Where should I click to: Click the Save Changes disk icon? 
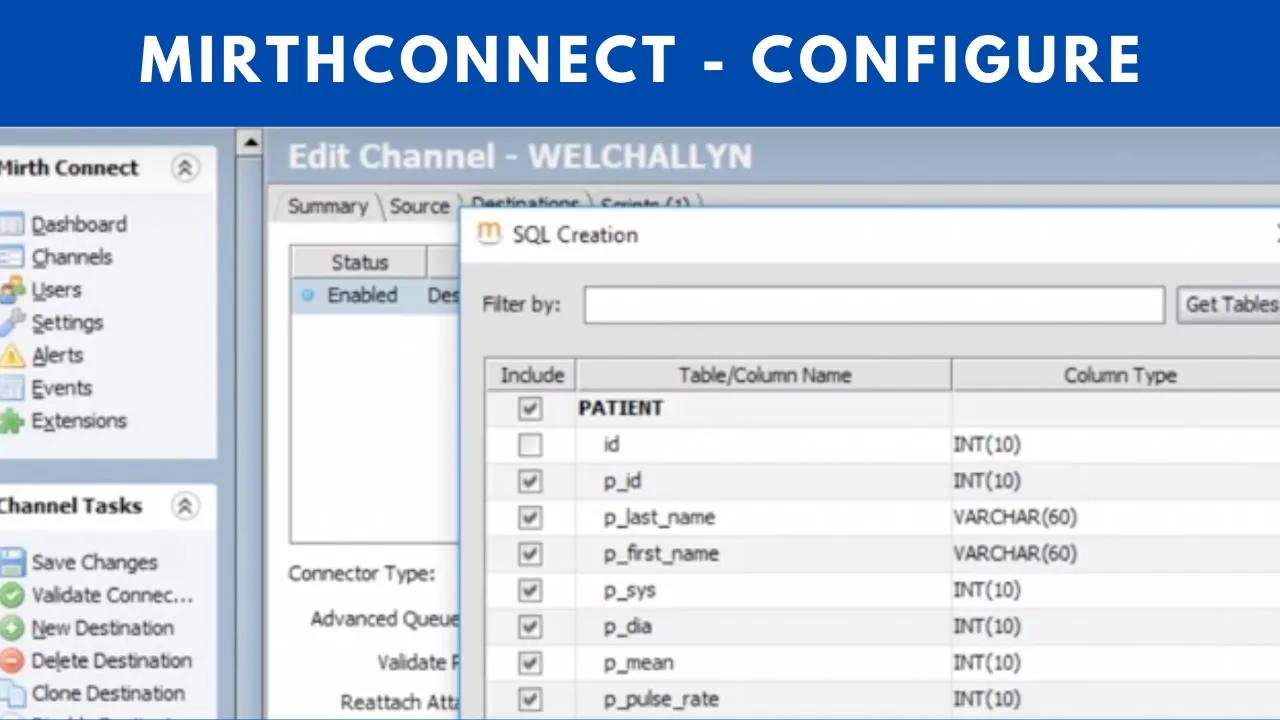pyautogui.click(x=11, y=562)
